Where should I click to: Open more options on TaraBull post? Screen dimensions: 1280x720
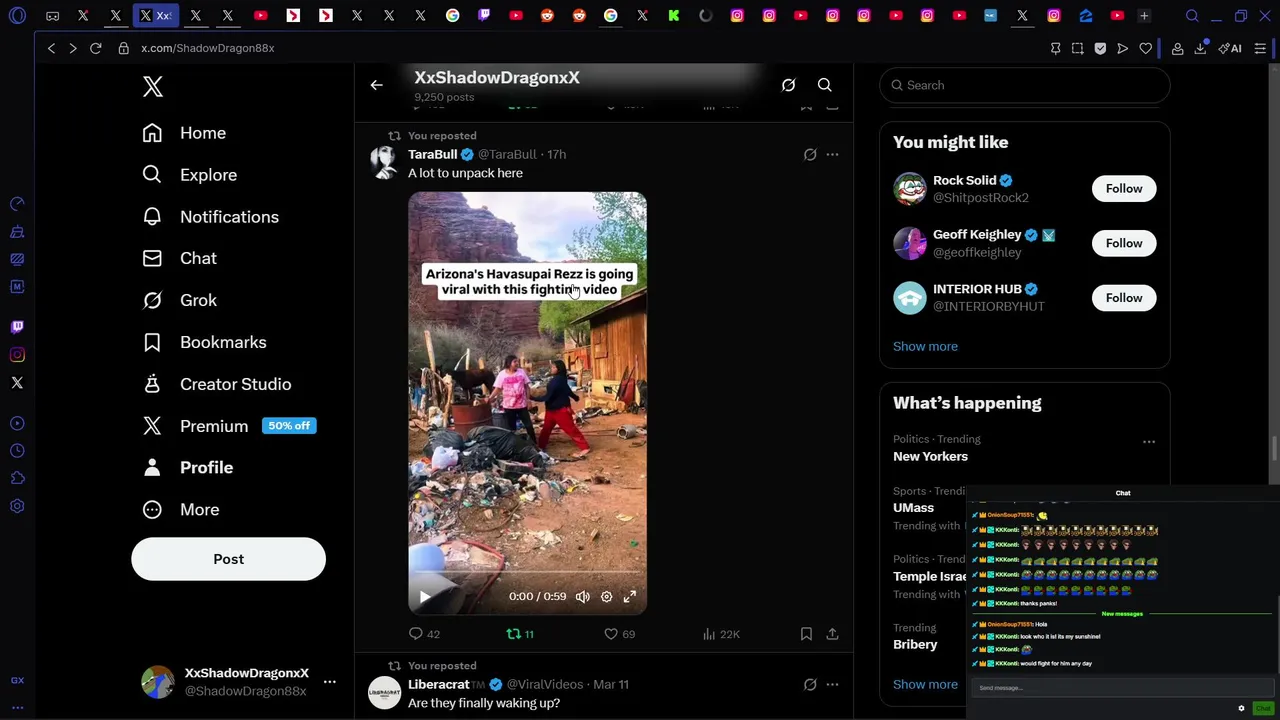832,155
